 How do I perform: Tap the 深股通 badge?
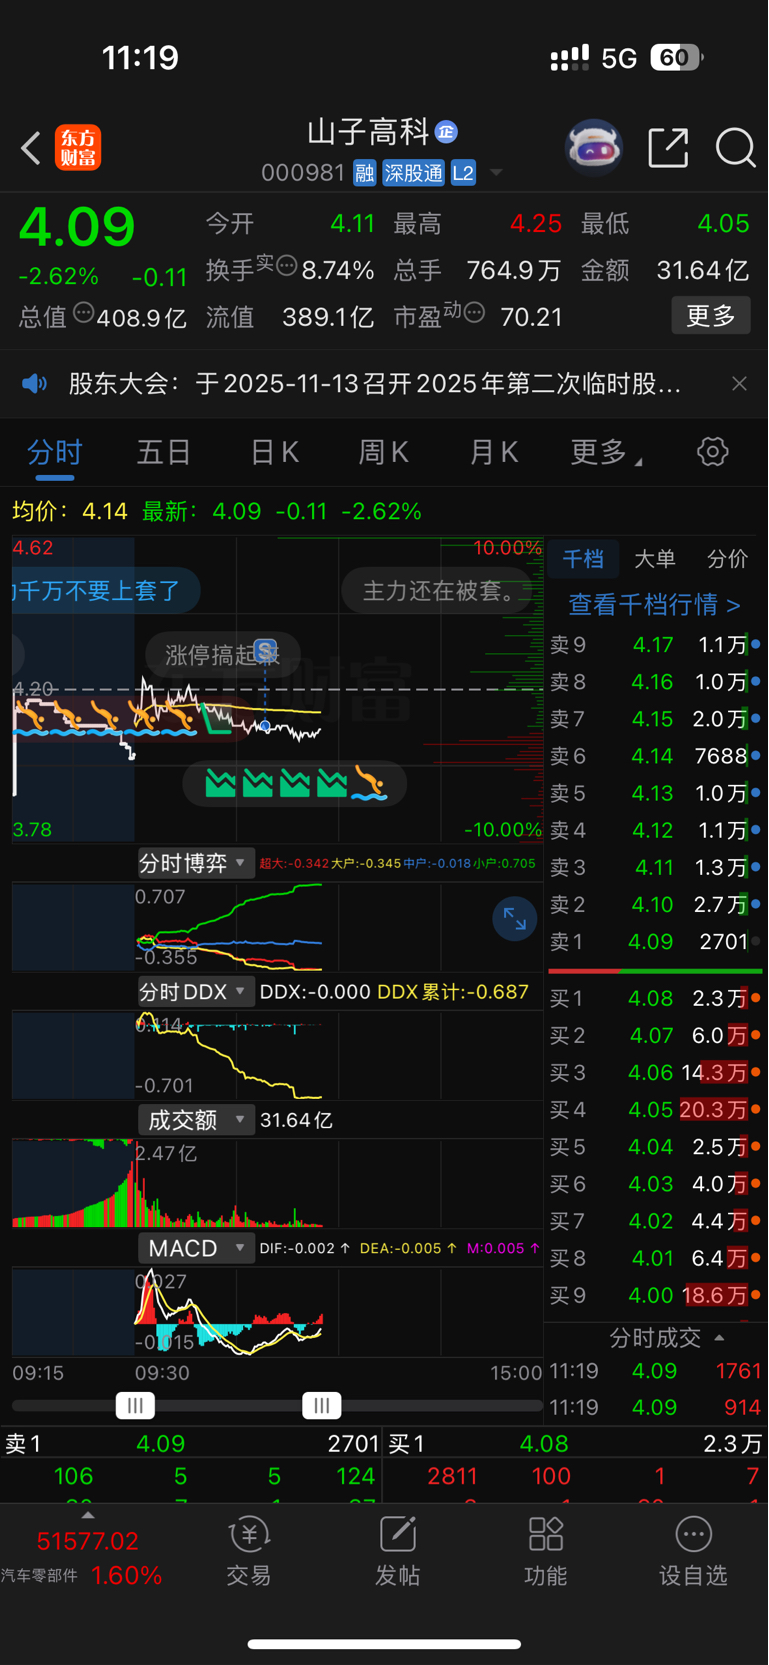[x=413, y=173]
